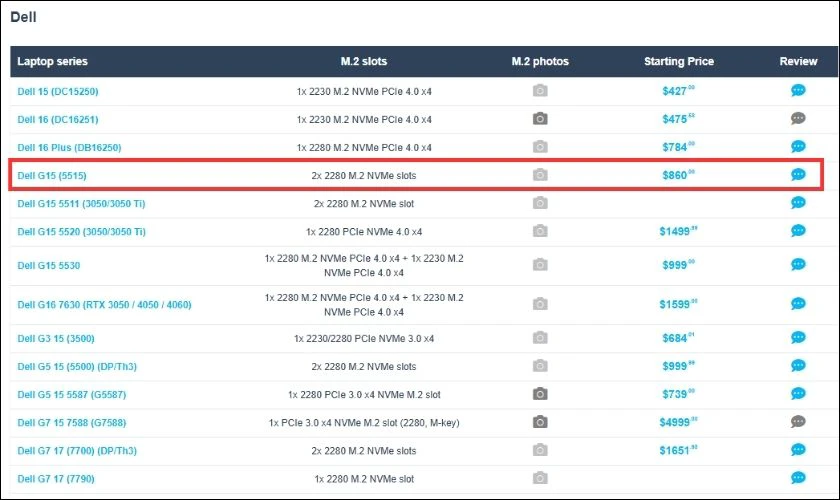840x500 pixels.
Task: Click the M.2 slots column header
Action: point(364,61)
